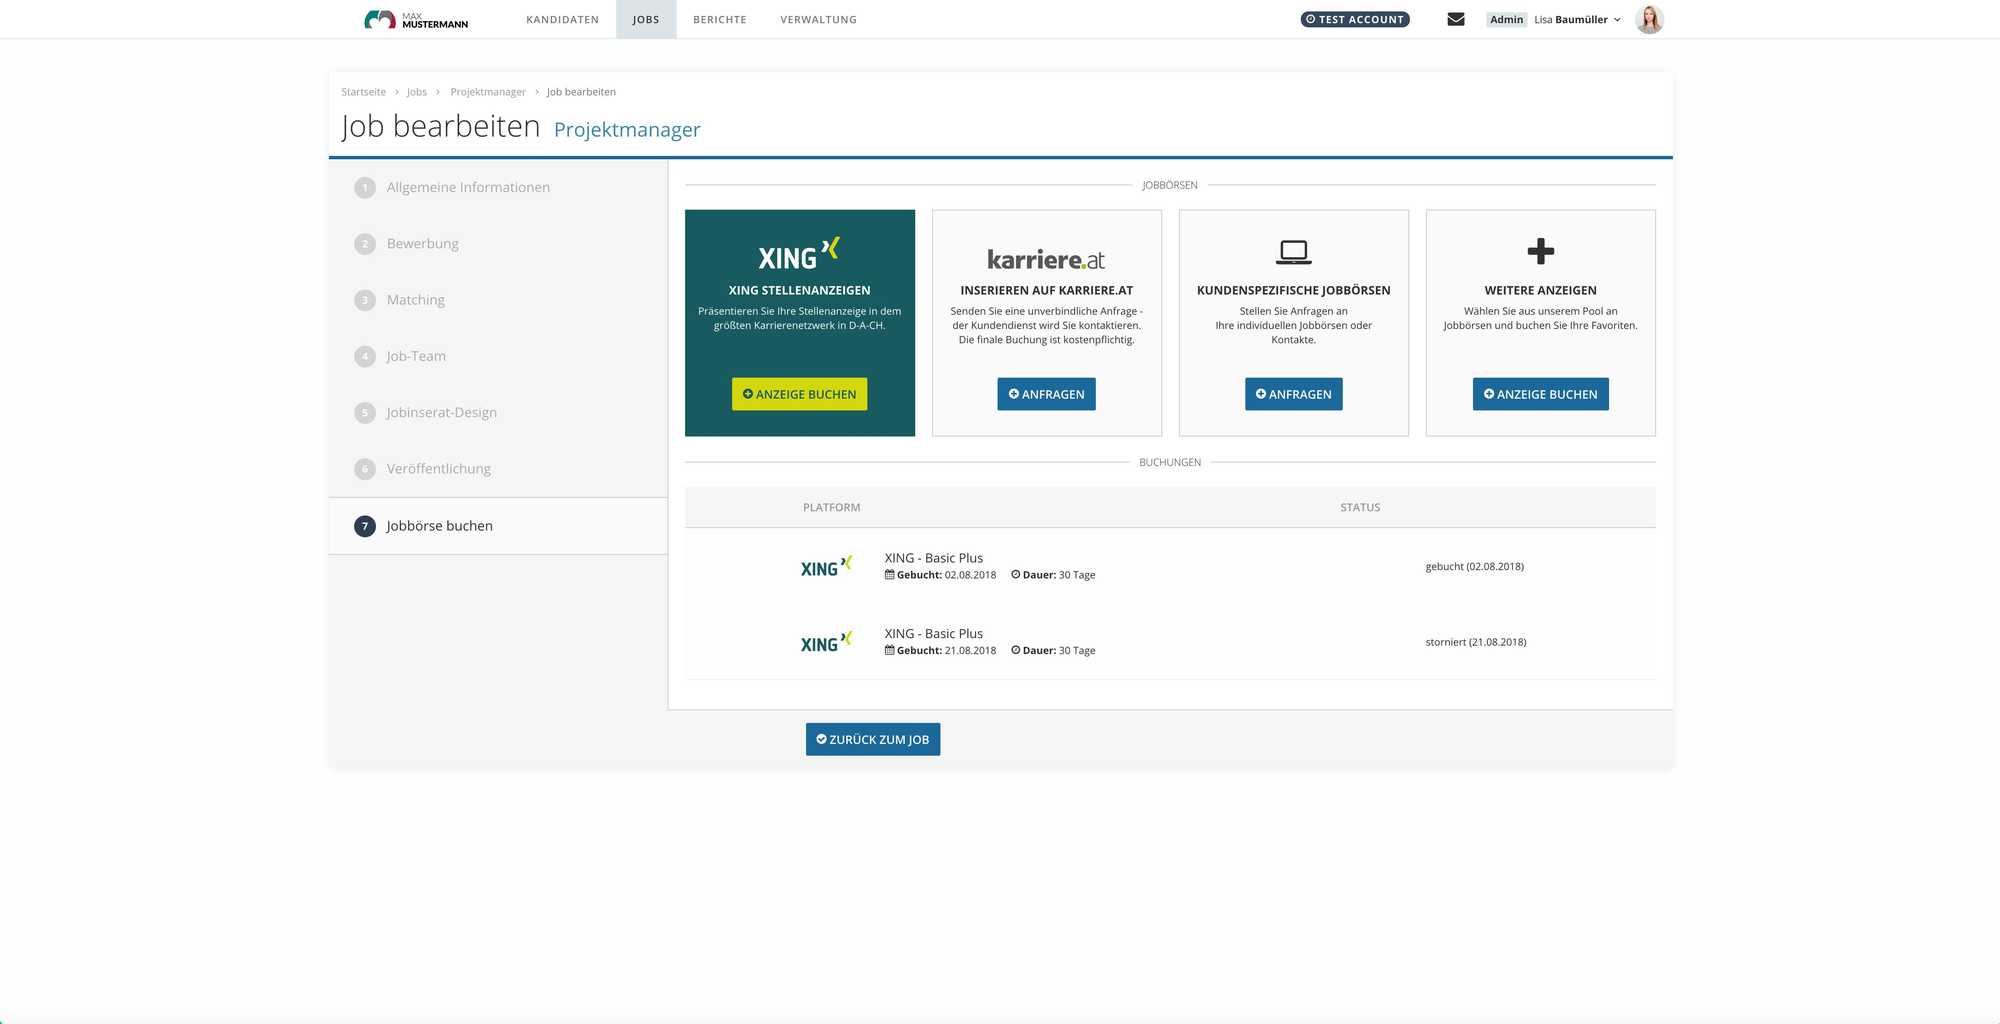Screen dimensions: 2000x1024
Task: Click the plus icon for Weitere Anzeigen
Action: pos(1540,251)
